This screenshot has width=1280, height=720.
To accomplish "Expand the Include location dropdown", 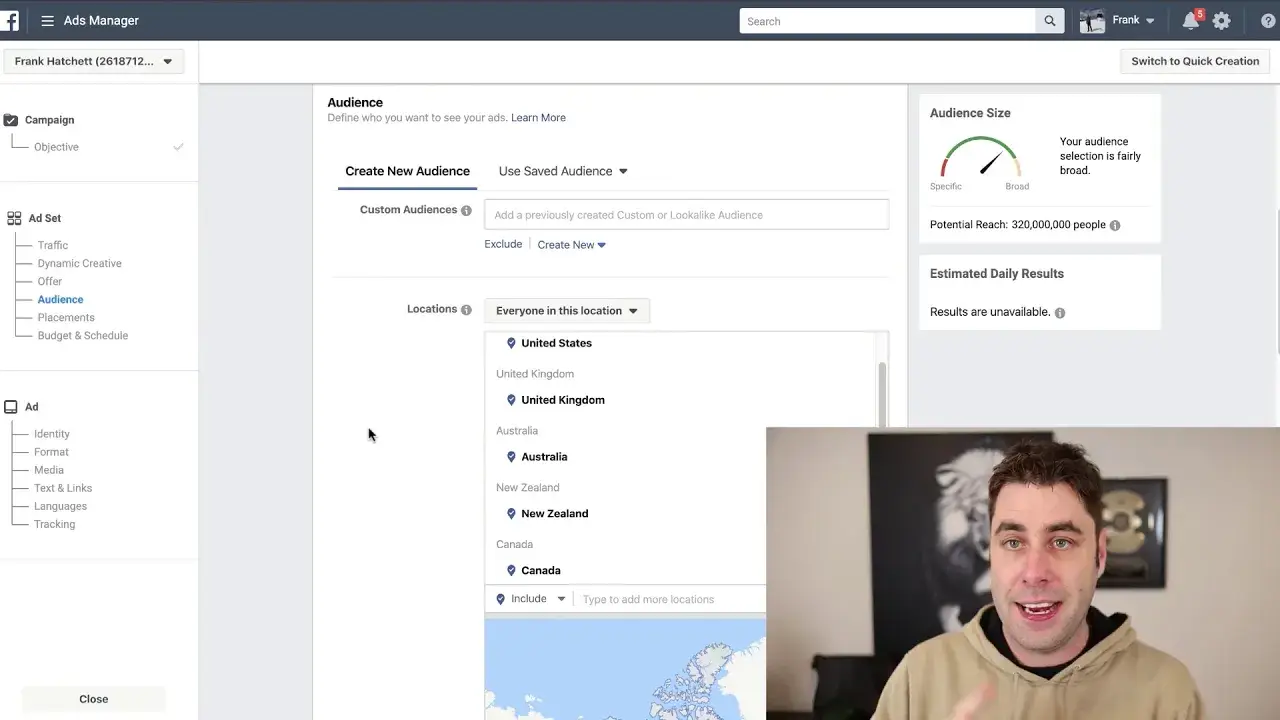I will click(x=531, y=599).
